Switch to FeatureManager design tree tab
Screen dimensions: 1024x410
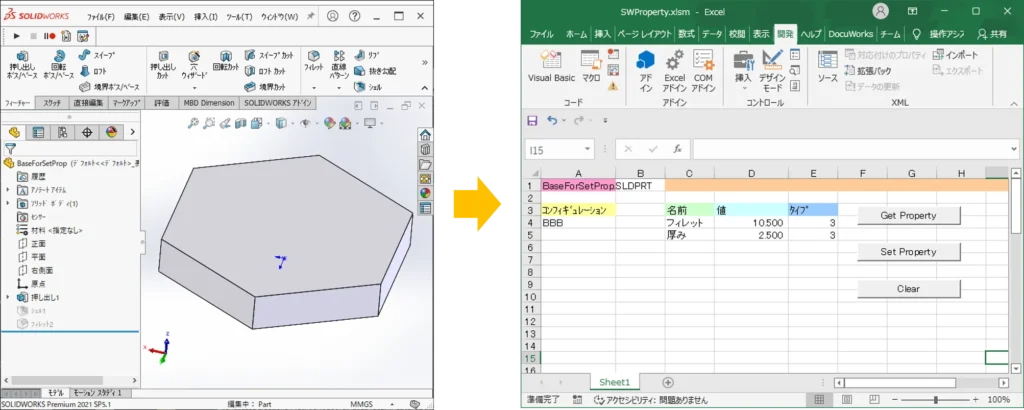(x=14, y=132)
